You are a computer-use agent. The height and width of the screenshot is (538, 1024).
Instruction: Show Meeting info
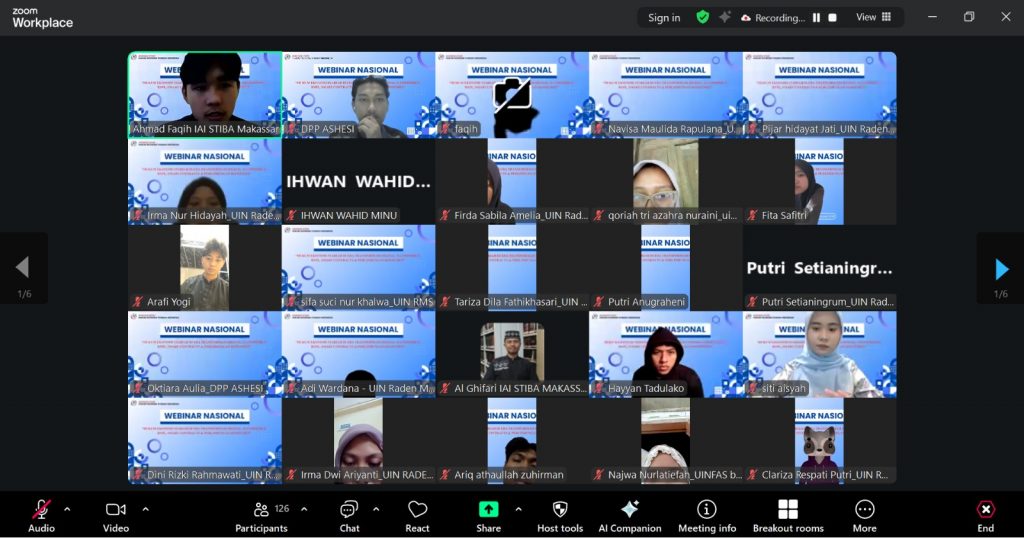pos(707,514)
